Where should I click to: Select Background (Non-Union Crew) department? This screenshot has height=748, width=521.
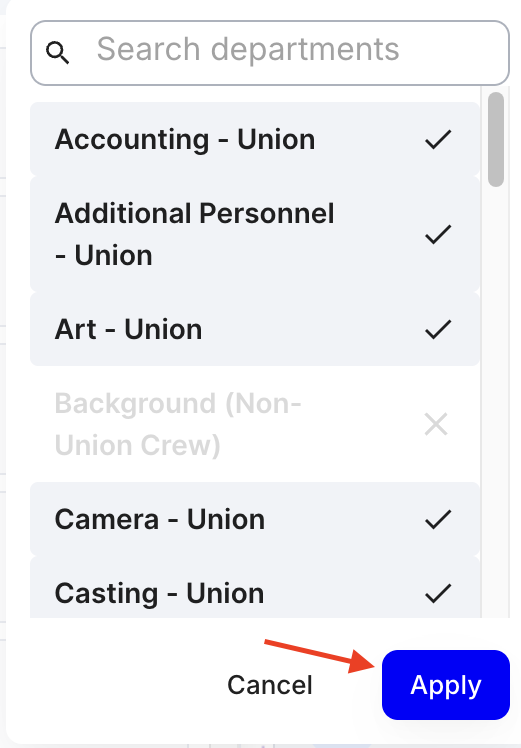[x=255, y=424]
